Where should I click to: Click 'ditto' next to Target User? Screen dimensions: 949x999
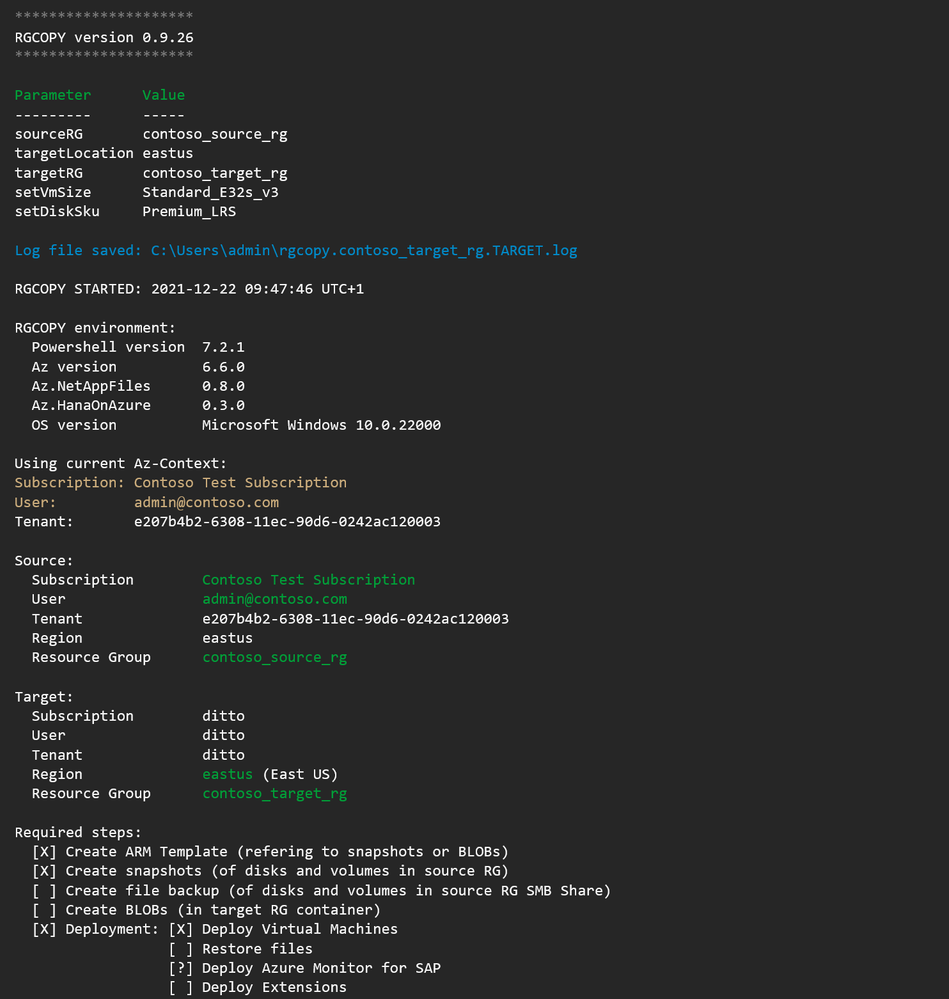point(223,735)
